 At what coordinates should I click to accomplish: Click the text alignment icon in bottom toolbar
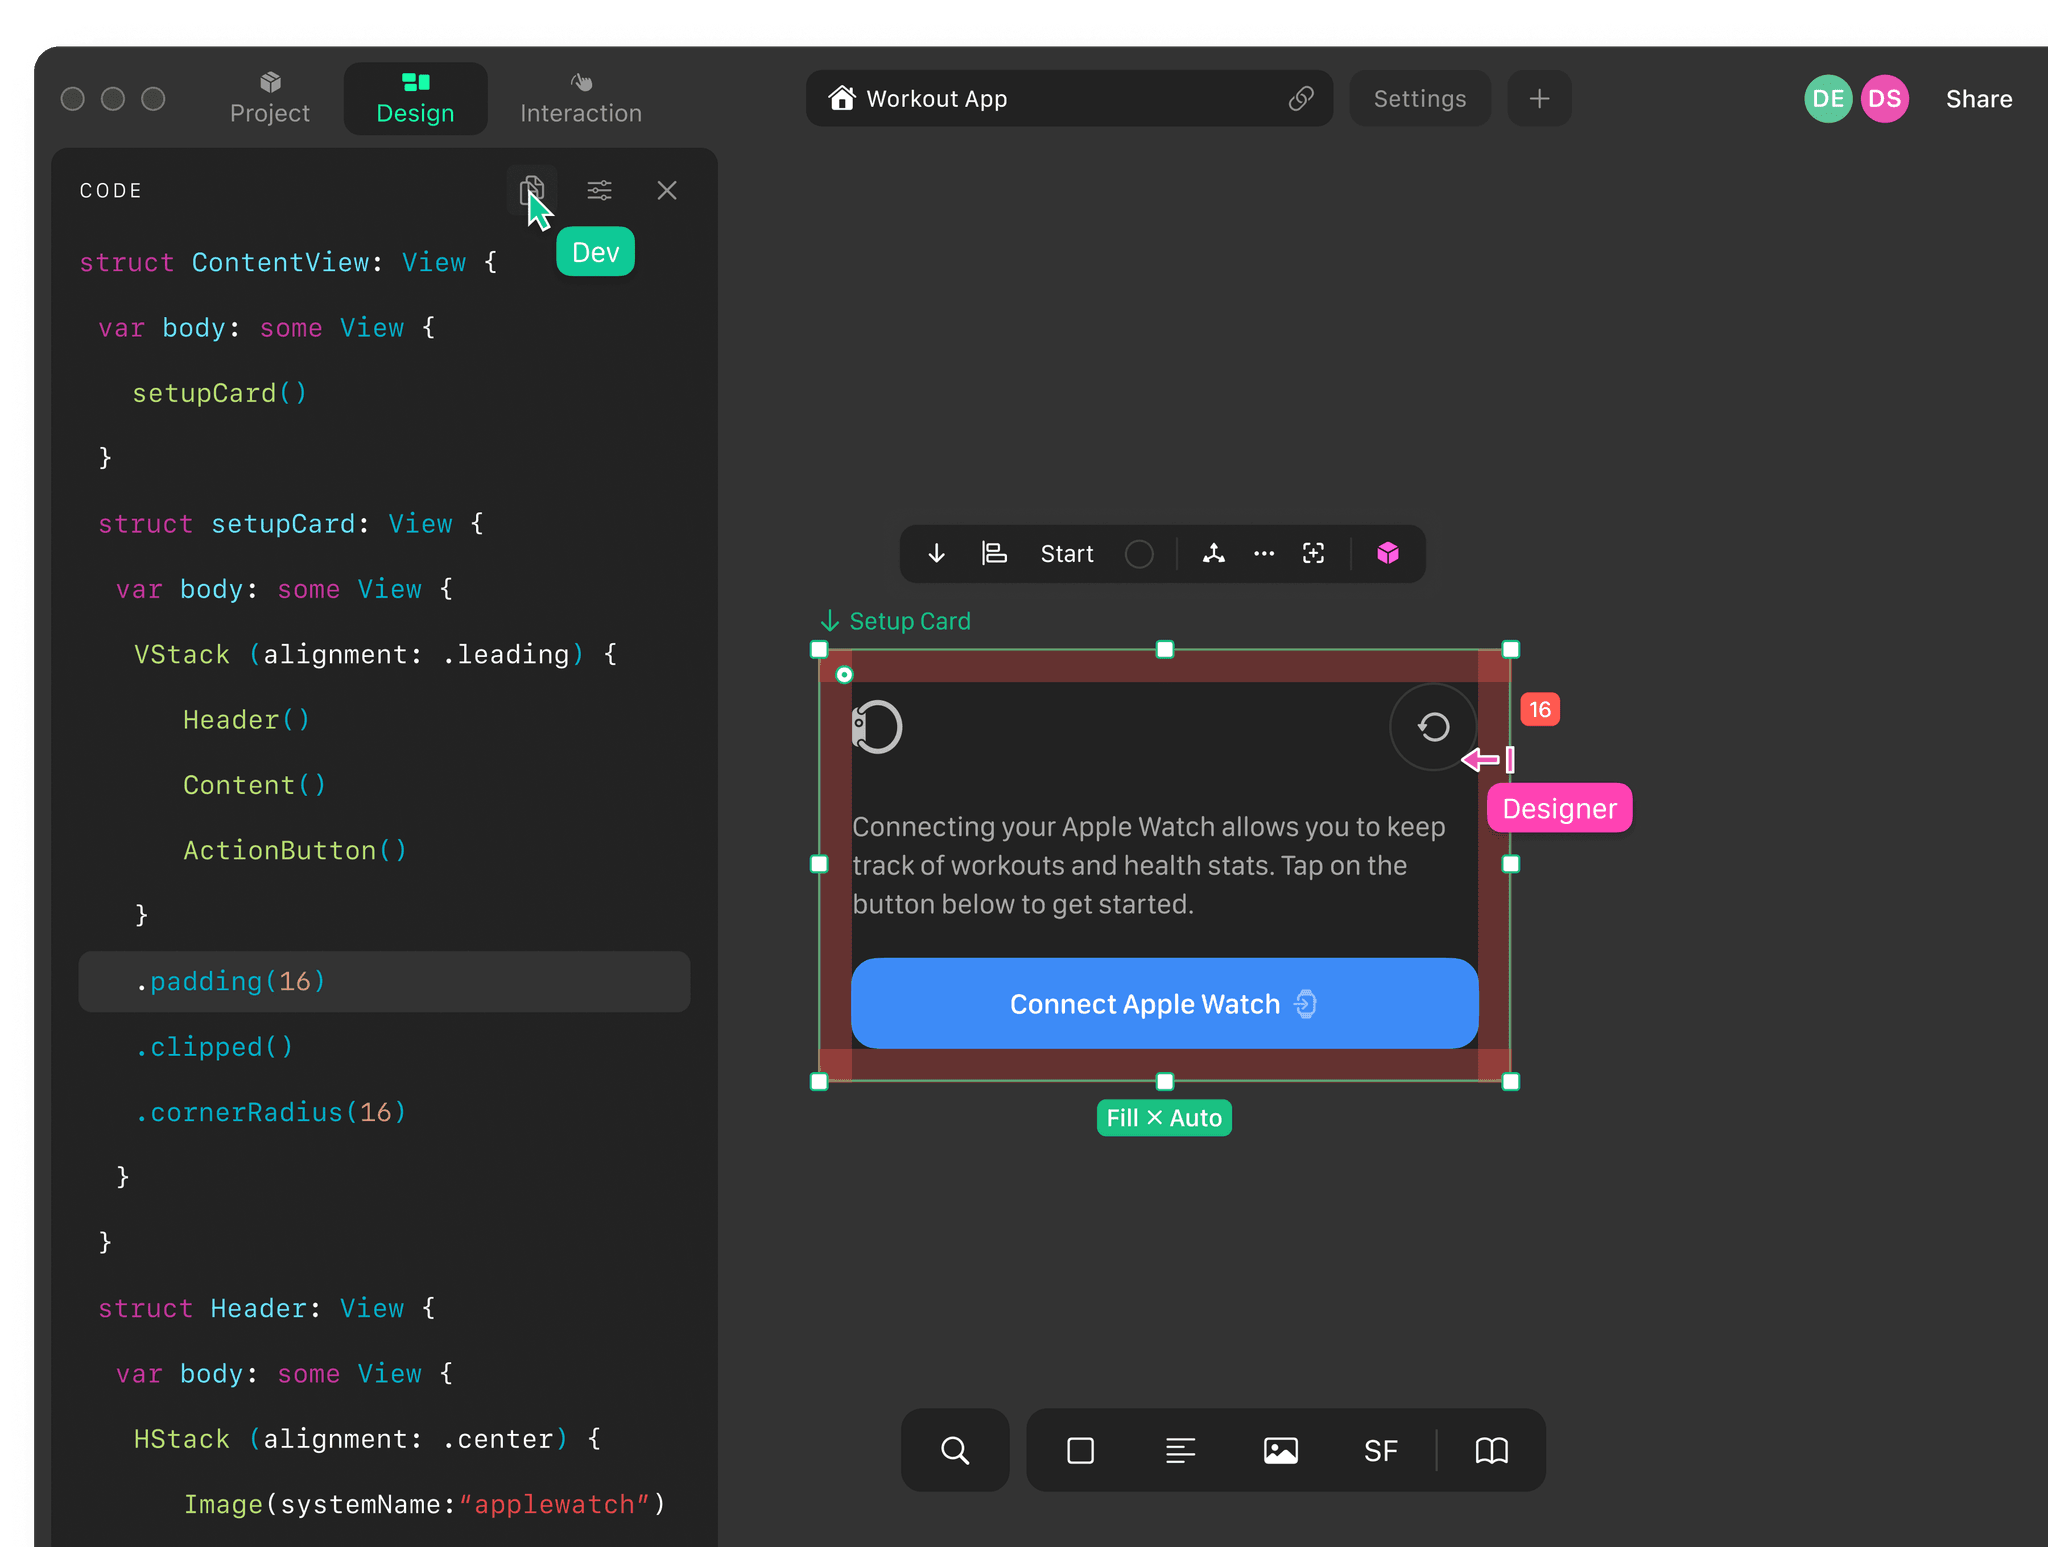[1180, 1450]
